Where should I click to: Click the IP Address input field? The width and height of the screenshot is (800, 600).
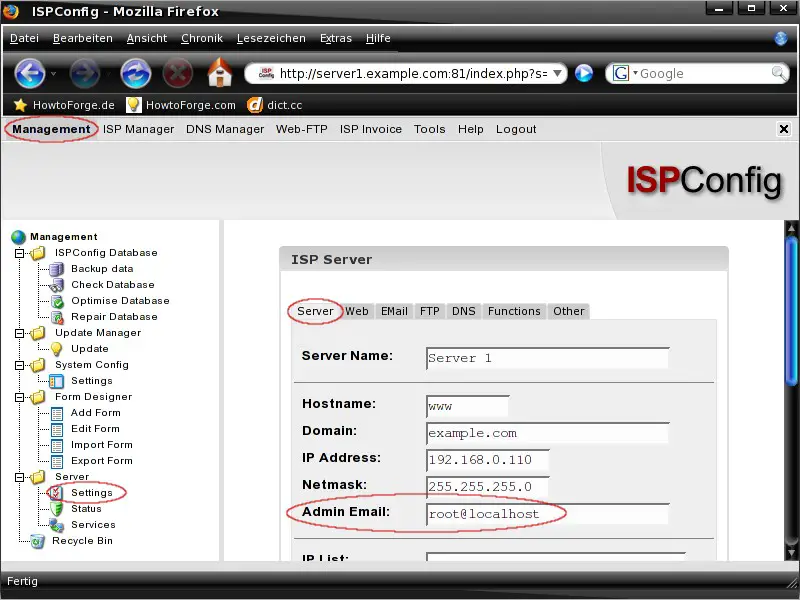point(488,460)
